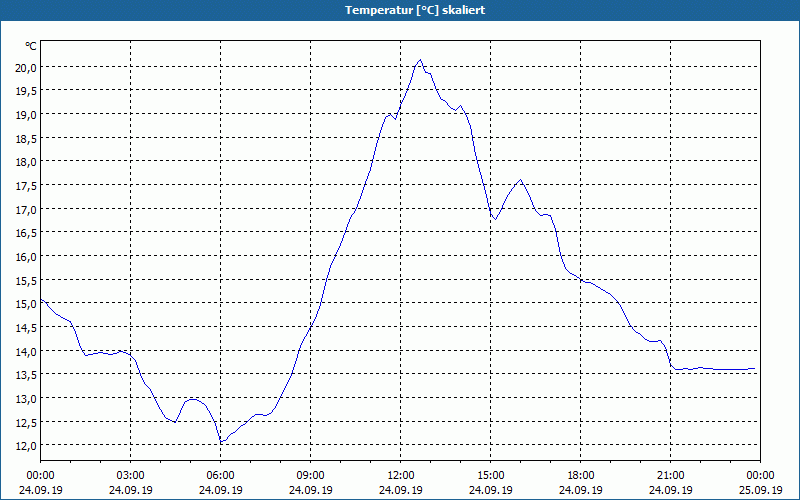Click the 03:00 time label
This screenshot has width=800, height=500.
[131, 476]
